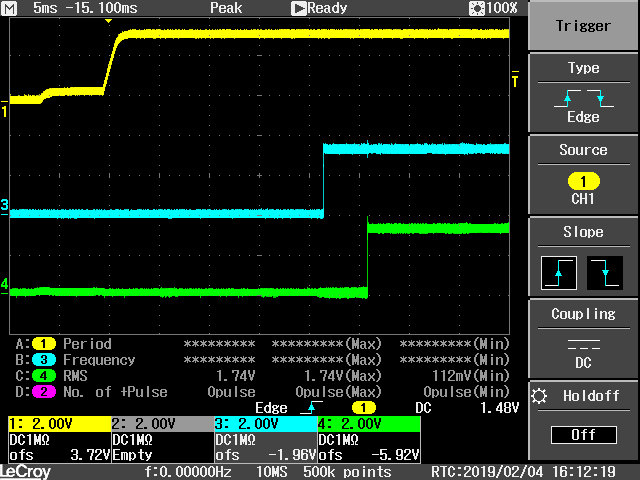Click the 500k points readout
This screenshot has width=640, height=480.
coord(347,472)
